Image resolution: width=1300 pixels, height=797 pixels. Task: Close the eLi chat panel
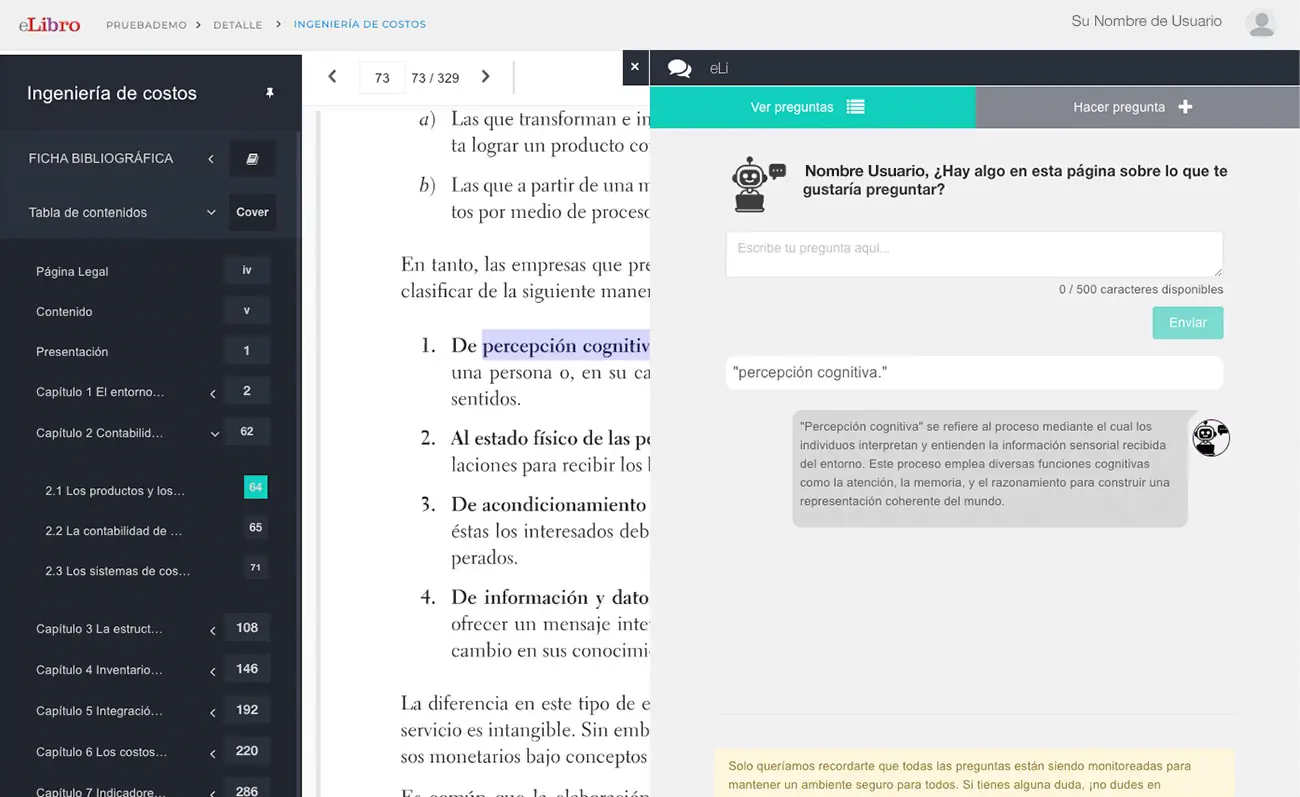pos(634,67)
